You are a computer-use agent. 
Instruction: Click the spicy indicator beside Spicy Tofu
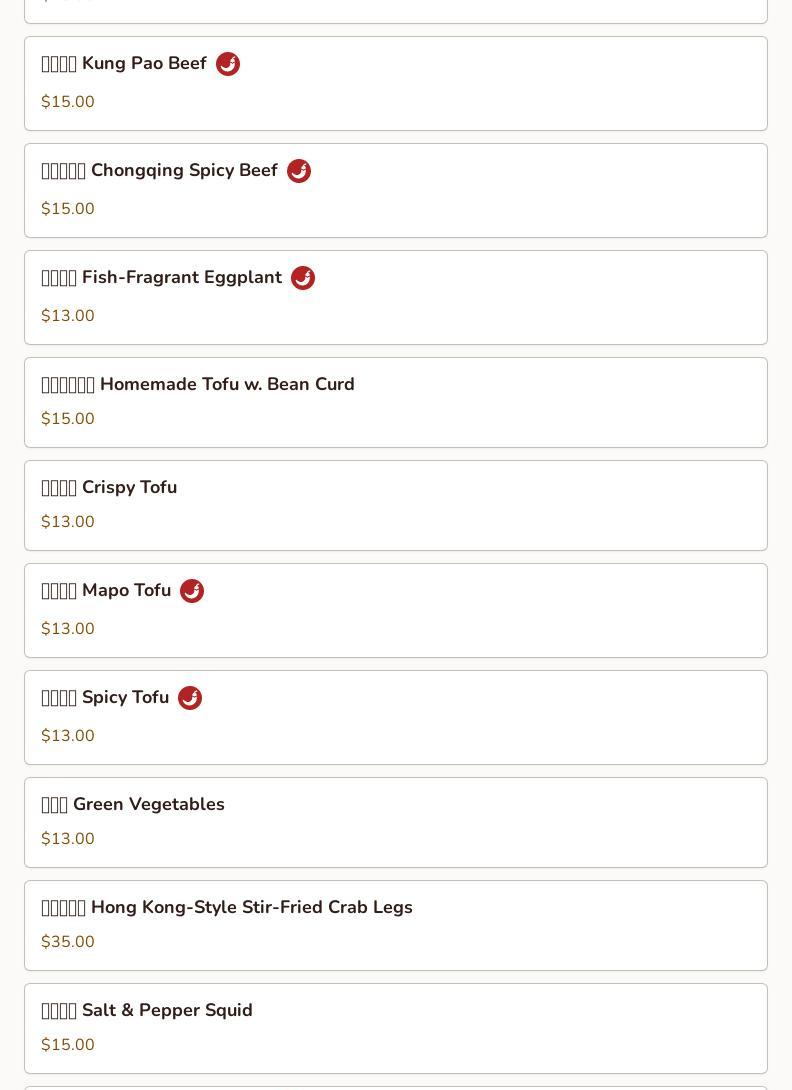tap(190, 698)
